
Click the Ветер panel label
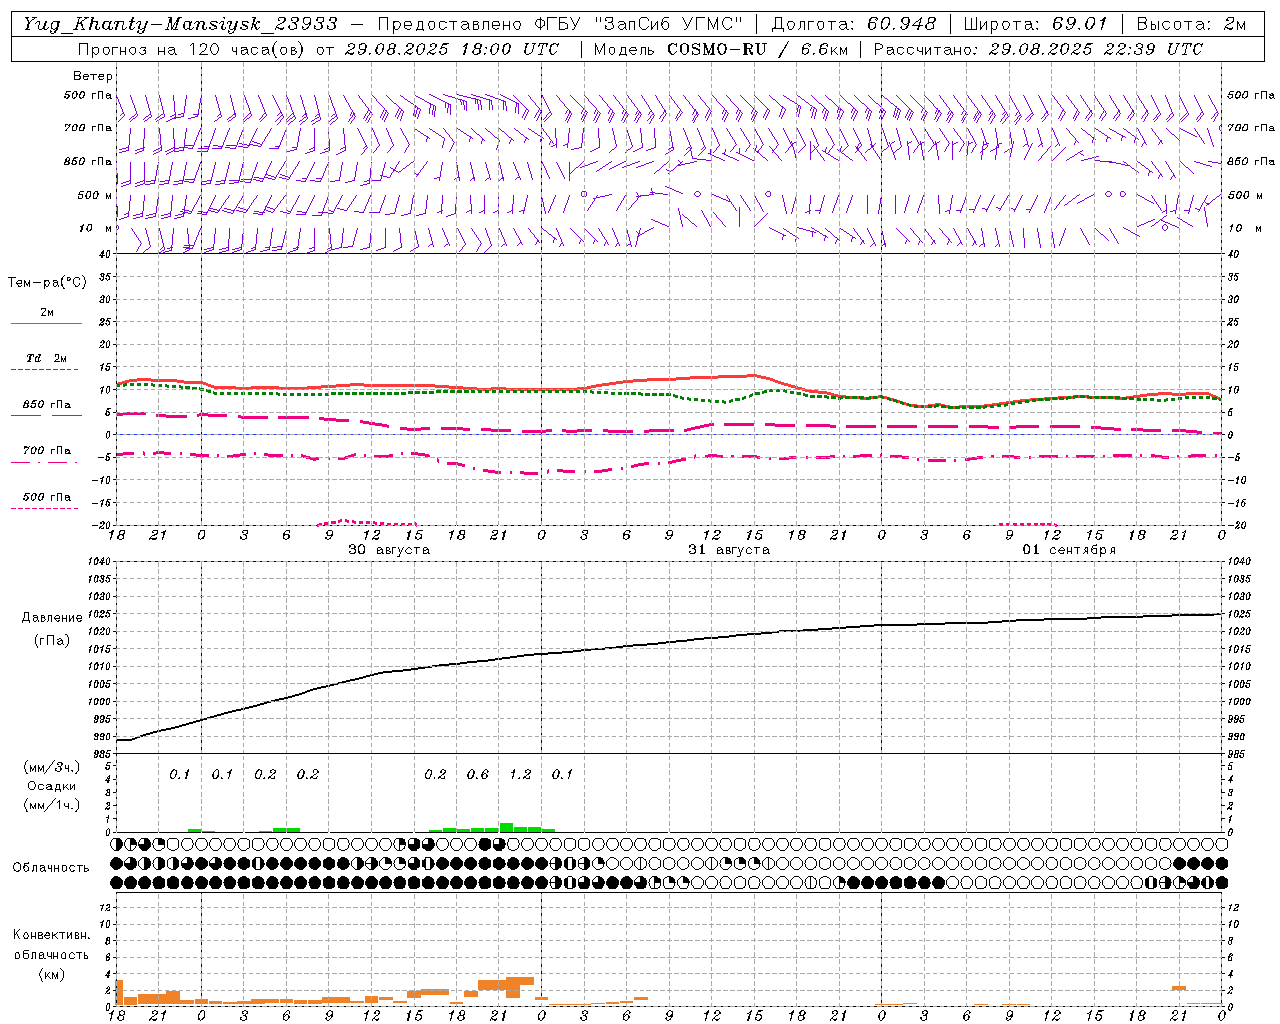click(93, 76)
